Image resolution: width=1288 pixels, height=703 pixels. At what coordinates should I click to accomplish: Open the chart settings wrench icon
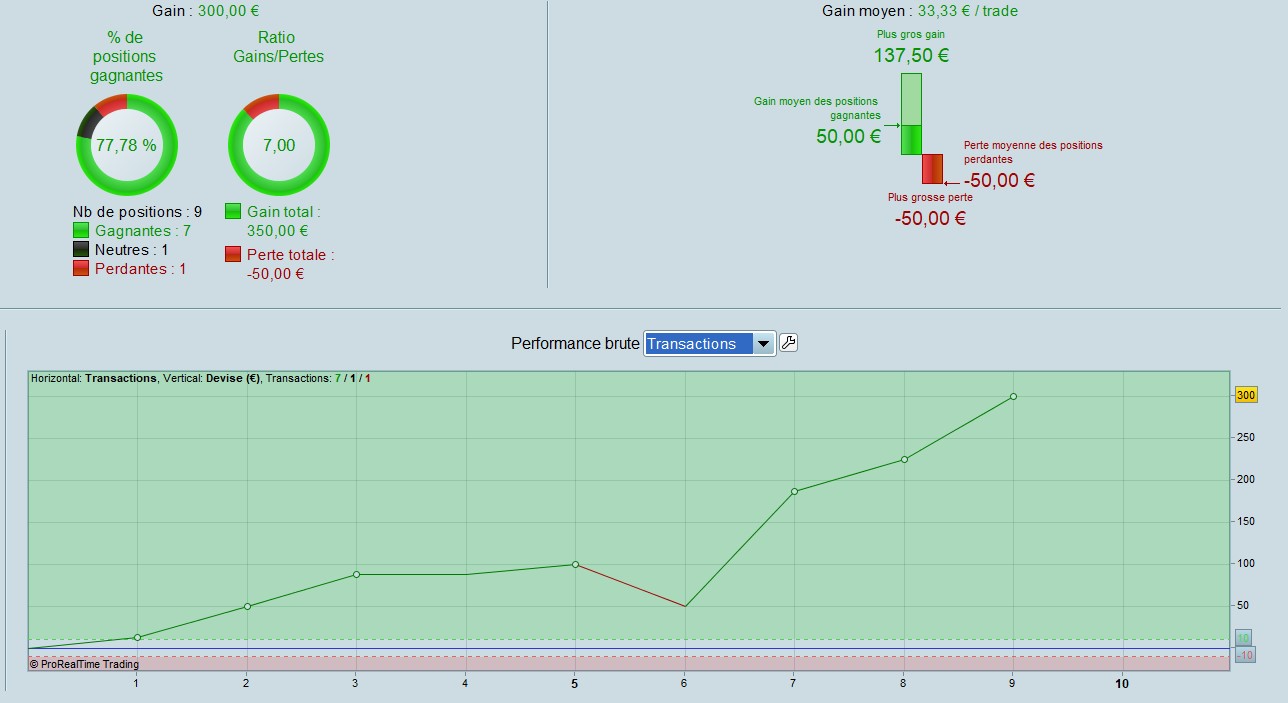[x=788, y=343]
